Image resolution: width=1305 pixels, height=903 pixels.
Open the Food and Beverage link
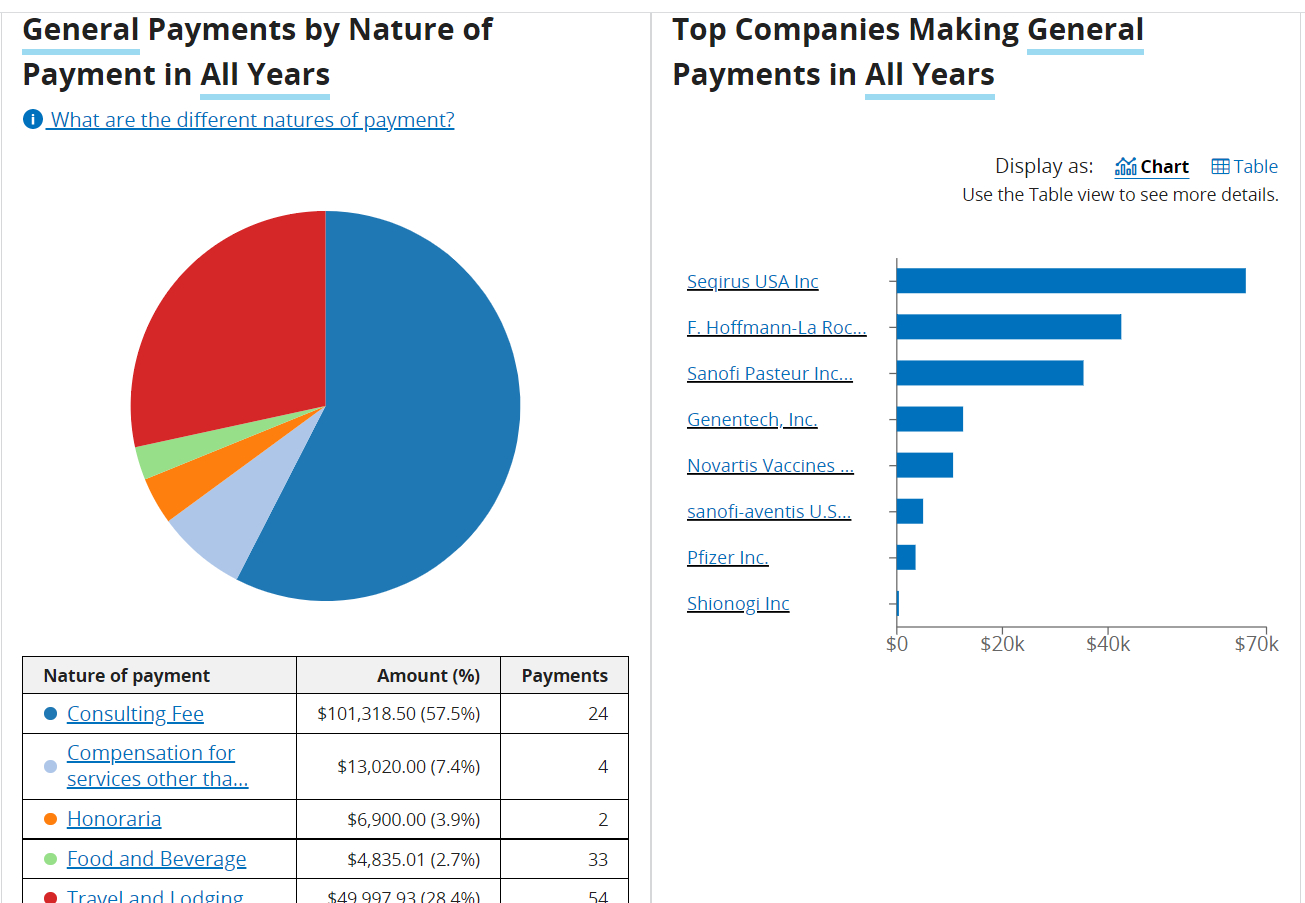156,859
